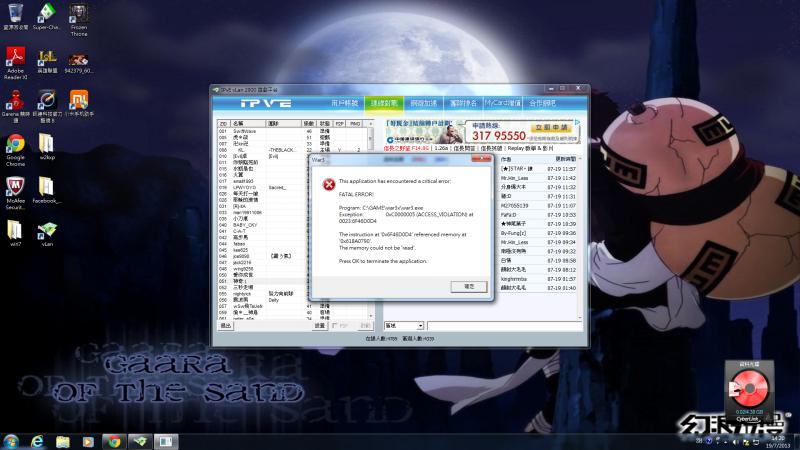Click the IPVE logo in header
Screen dimensions: 800x450
pos(266,103)
